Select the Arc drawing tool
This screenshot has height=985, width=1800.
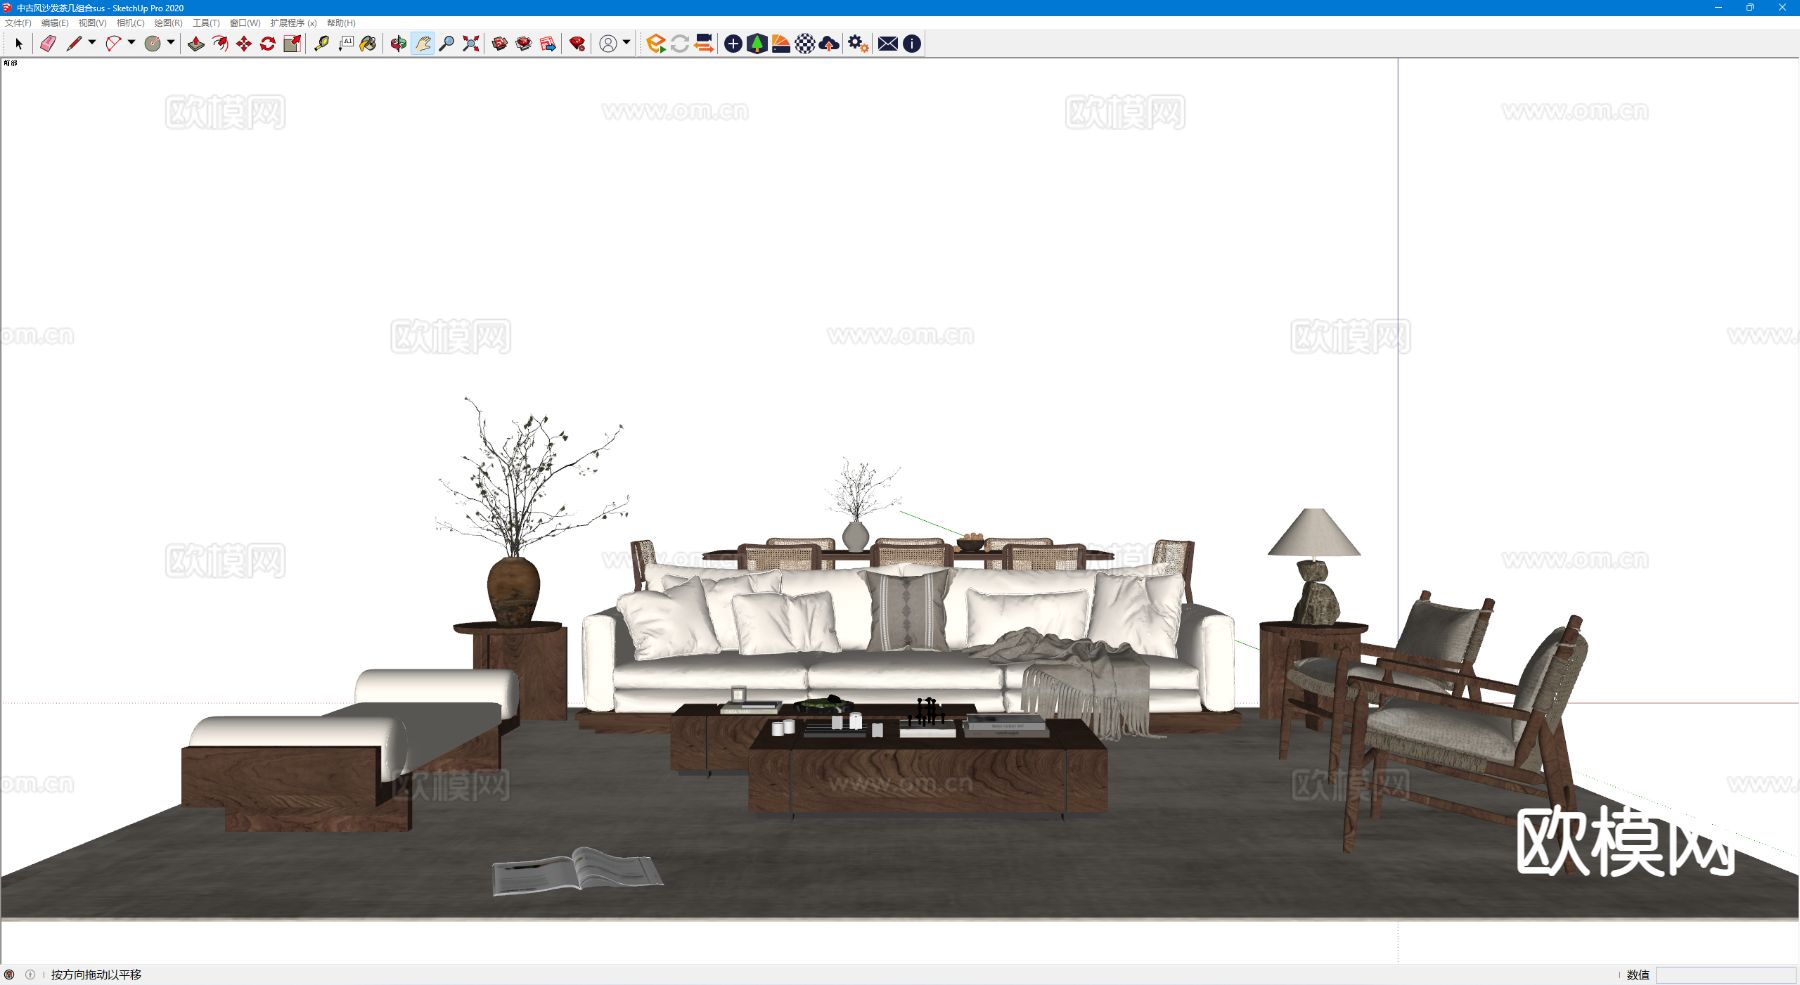113,44
